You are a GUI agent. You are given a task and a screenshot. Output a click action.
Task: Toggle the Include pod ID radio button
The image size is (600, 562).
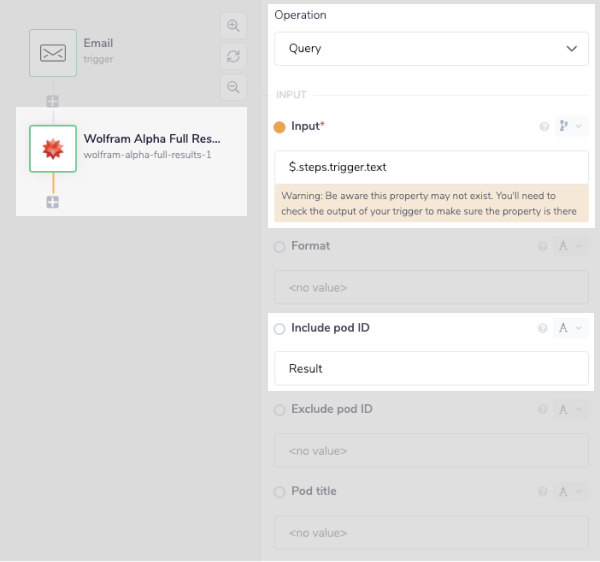(279, 328)
